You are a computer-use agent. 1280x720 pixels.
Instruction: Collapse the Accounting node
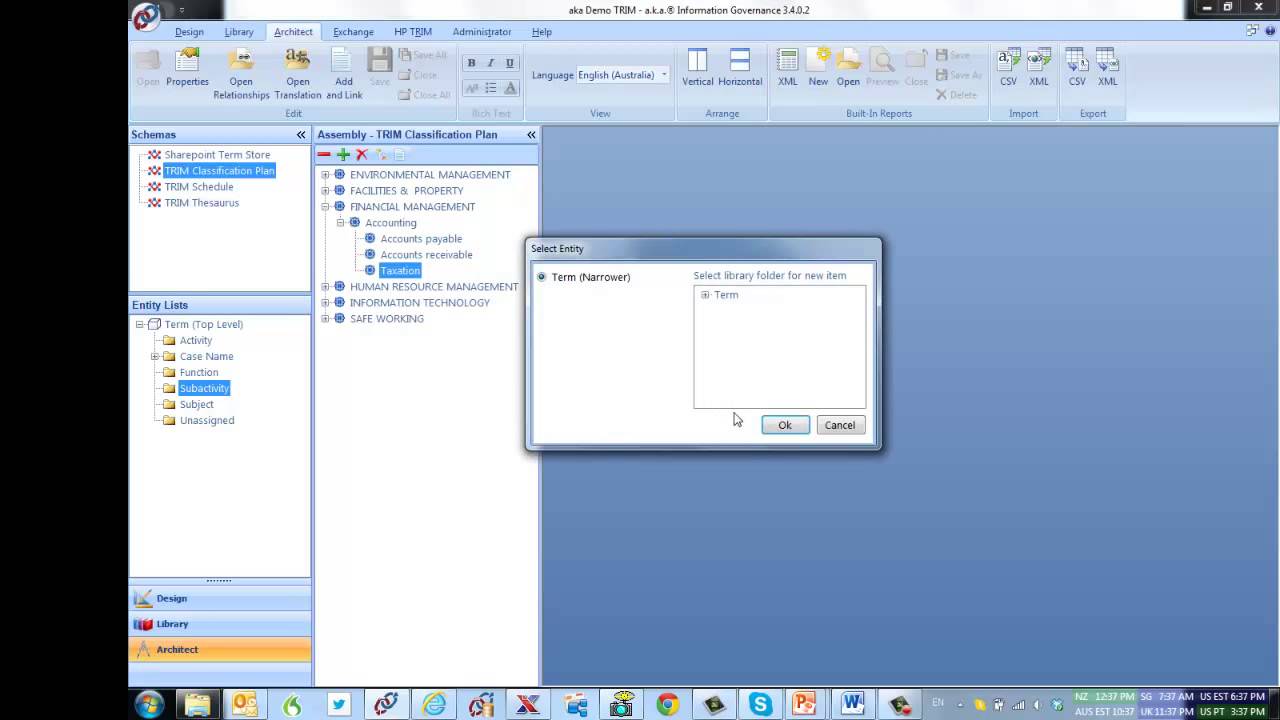coord(340,223)
